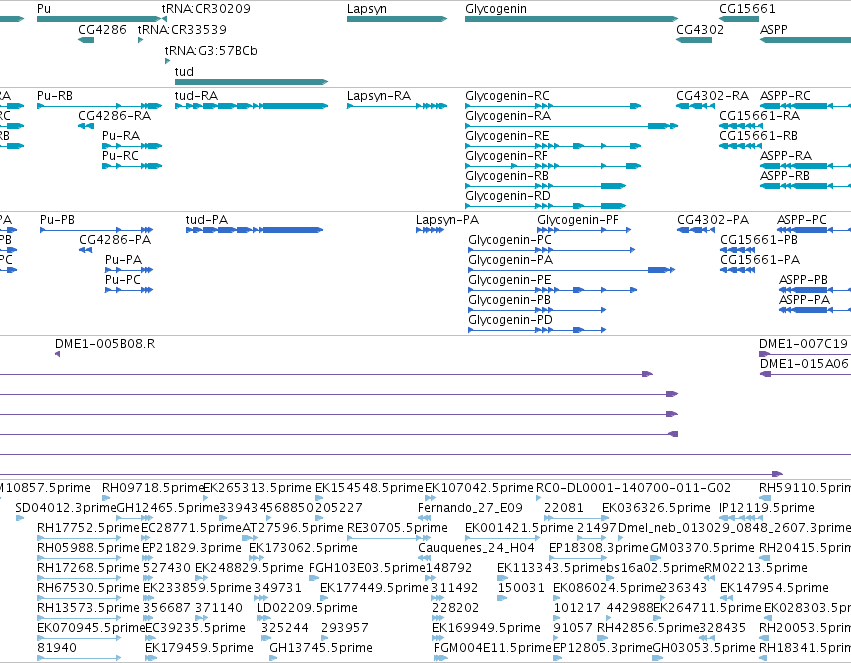Click EST 'EK154548.5prime'
The image size is (851, 663).
(x=369, y=488)
